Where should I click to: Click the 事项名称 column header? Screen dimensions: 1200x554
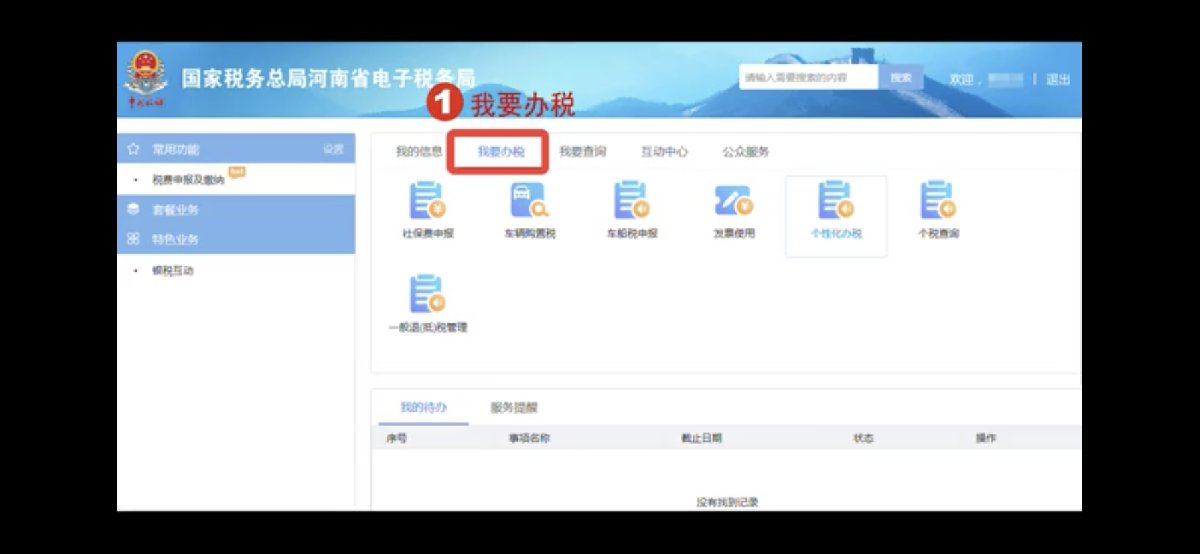tap(529, 439)
